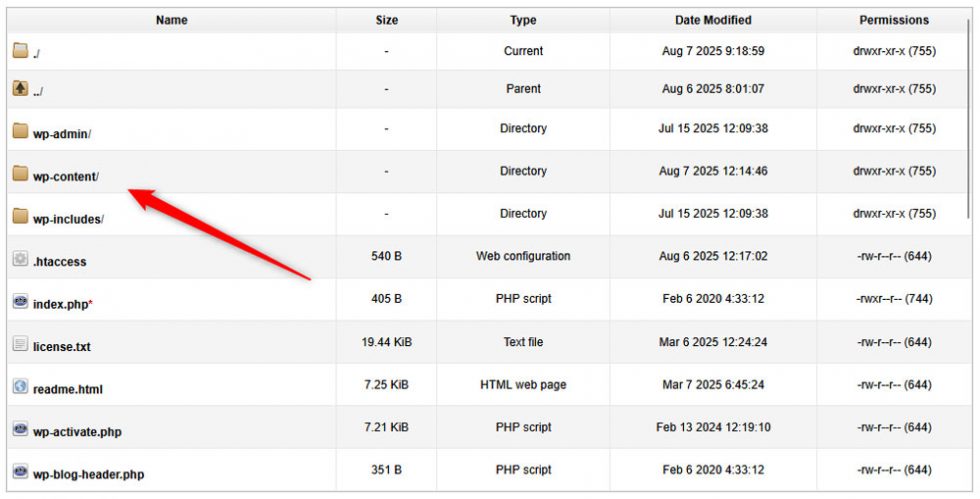
Task: Open the wp-admin/ directory link
Action: (x=62, y=134)
